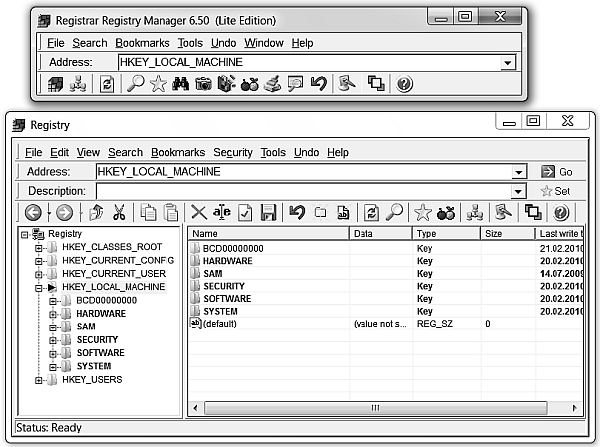The width and height of the screenshot is (600, 447).
Task: Collapse the HKEY_LOCAL_MACHINE tree node
Action: click(38, 288)
